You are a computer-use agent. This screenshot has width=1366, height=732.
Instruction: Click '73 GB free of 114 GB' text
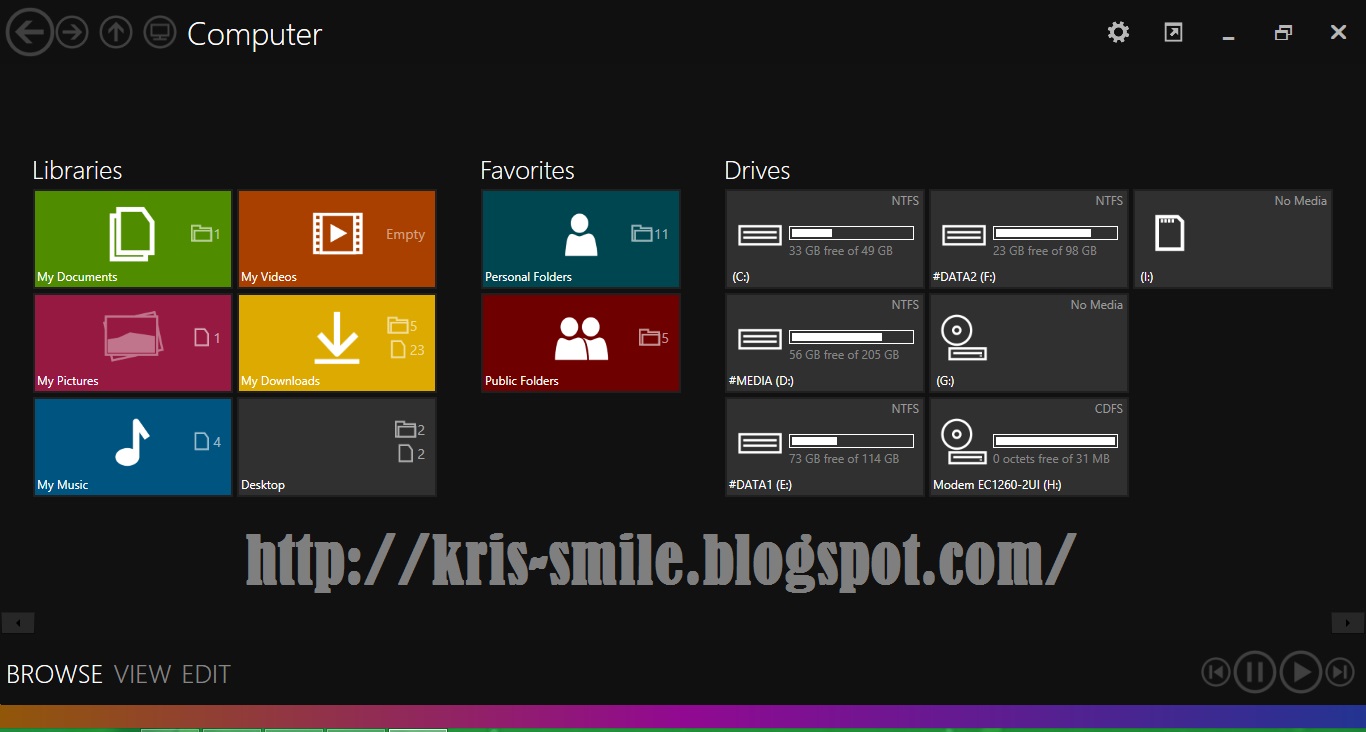(x=844, y=459)
